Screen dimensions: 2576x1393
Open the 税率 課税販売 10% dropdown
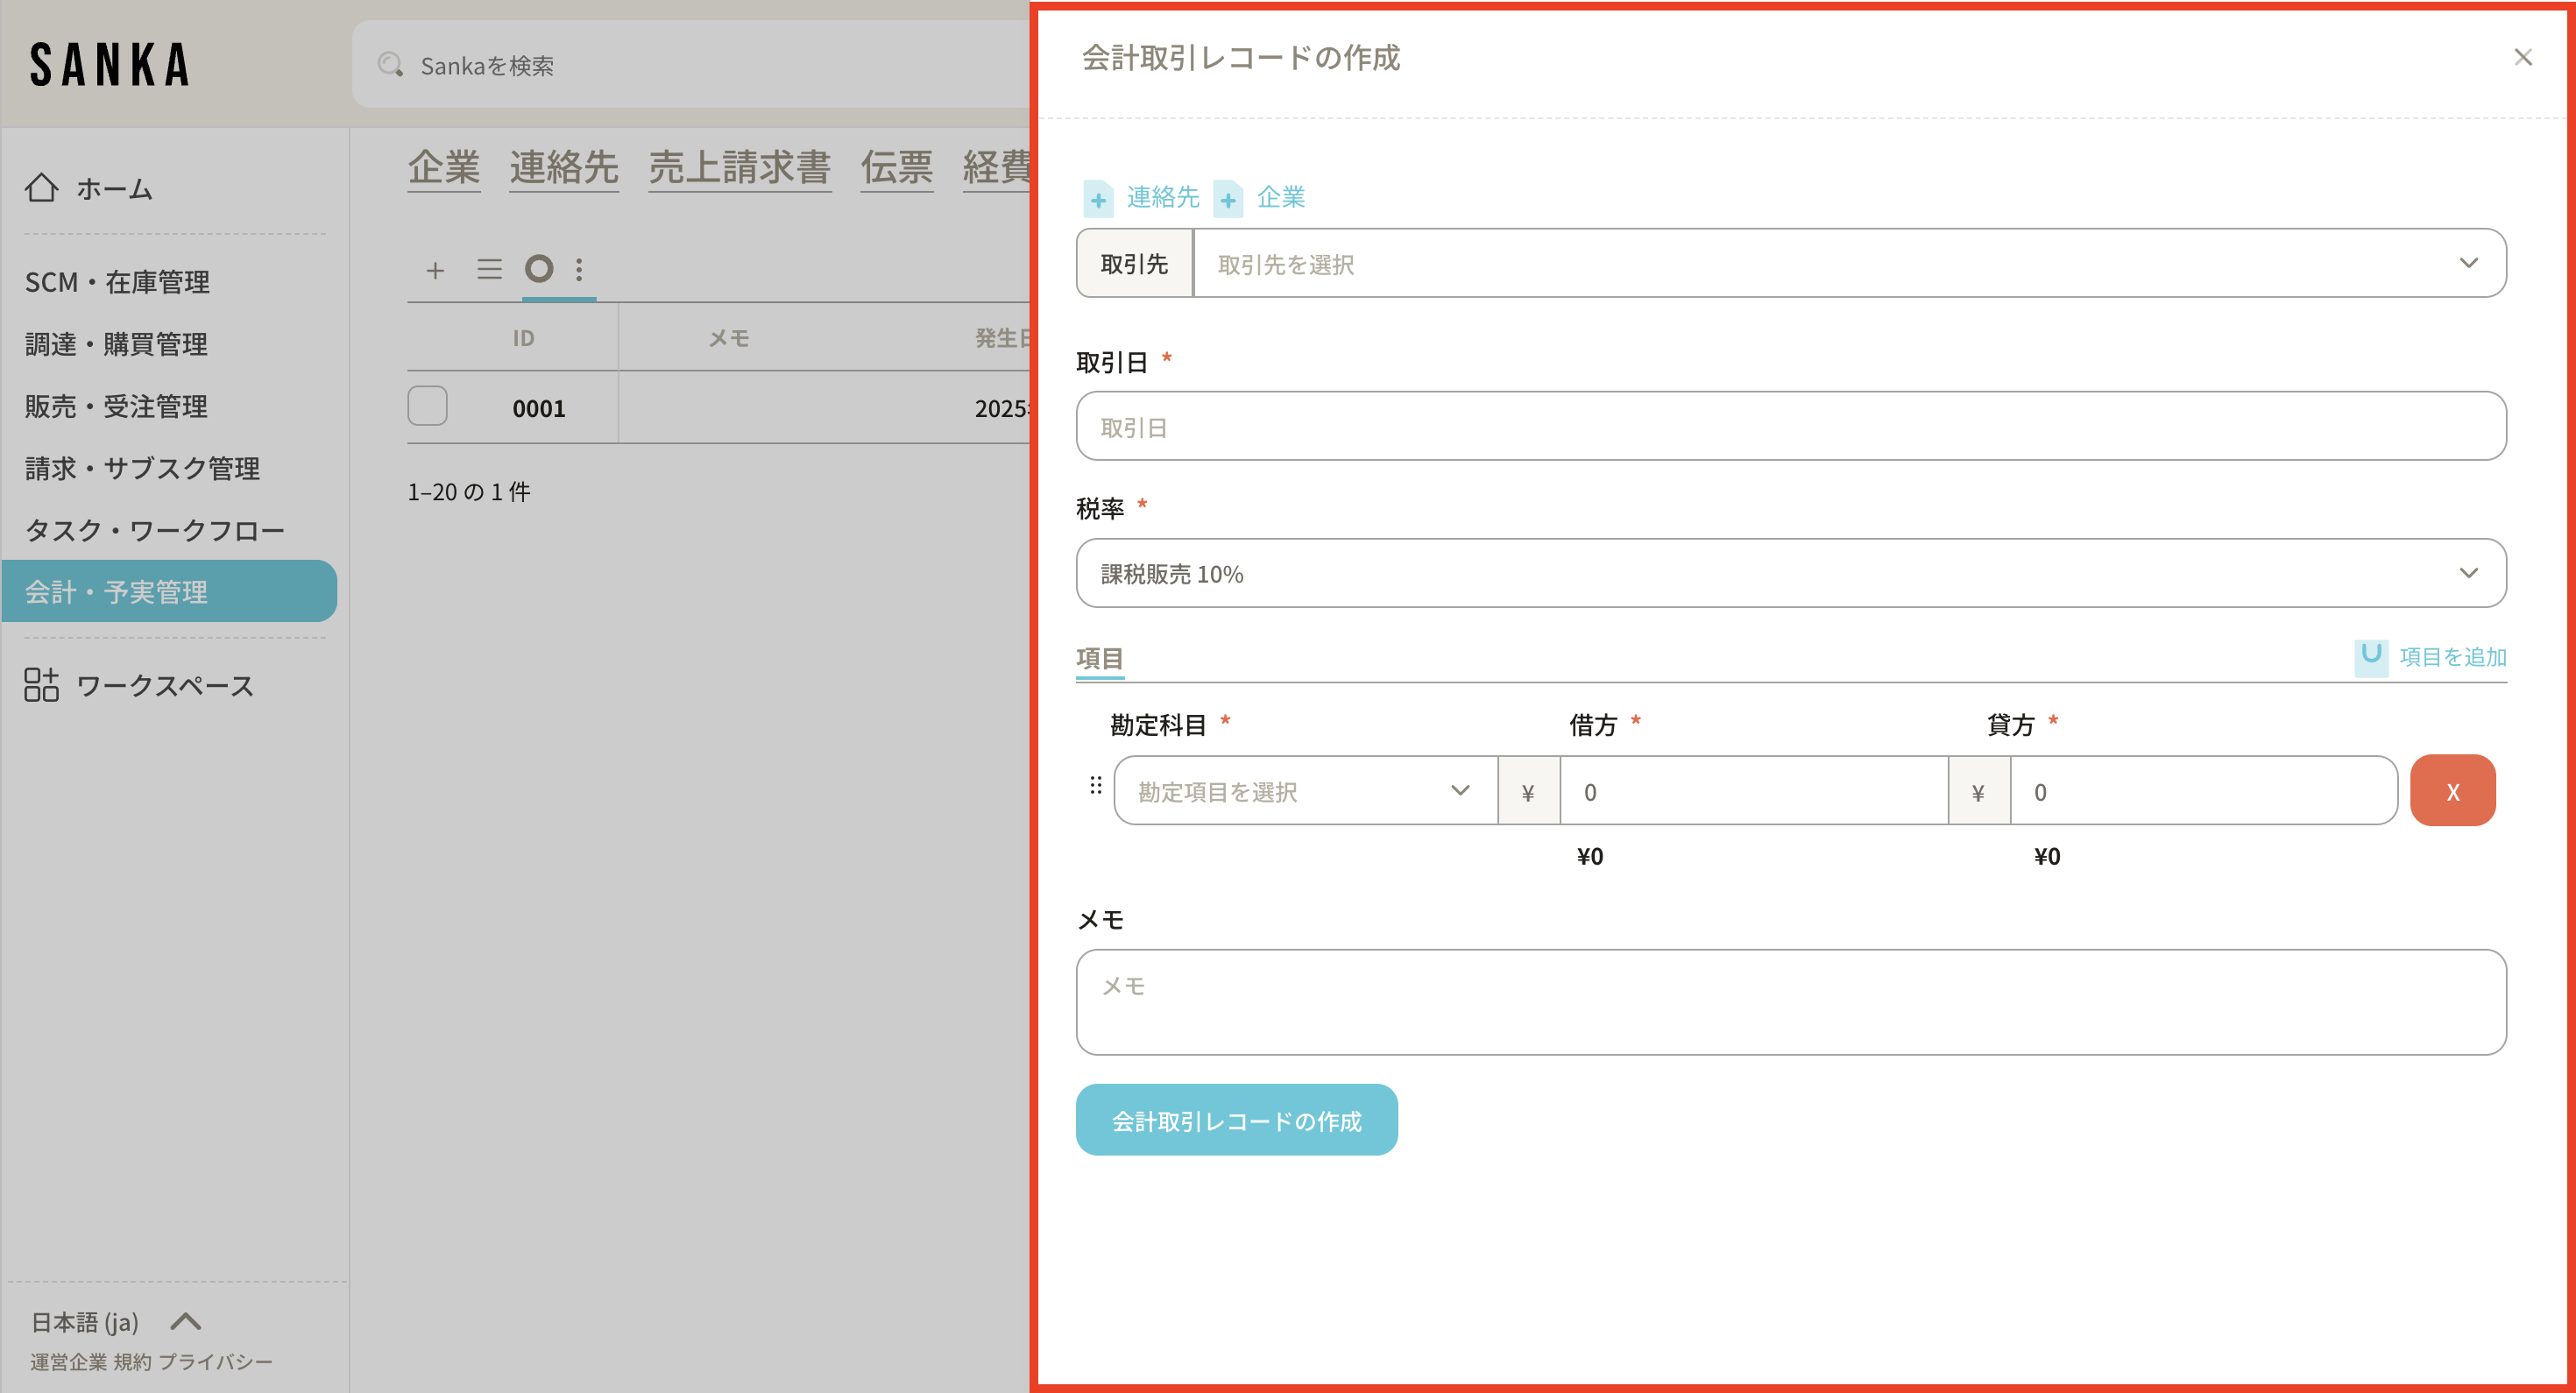[1790, 574]
